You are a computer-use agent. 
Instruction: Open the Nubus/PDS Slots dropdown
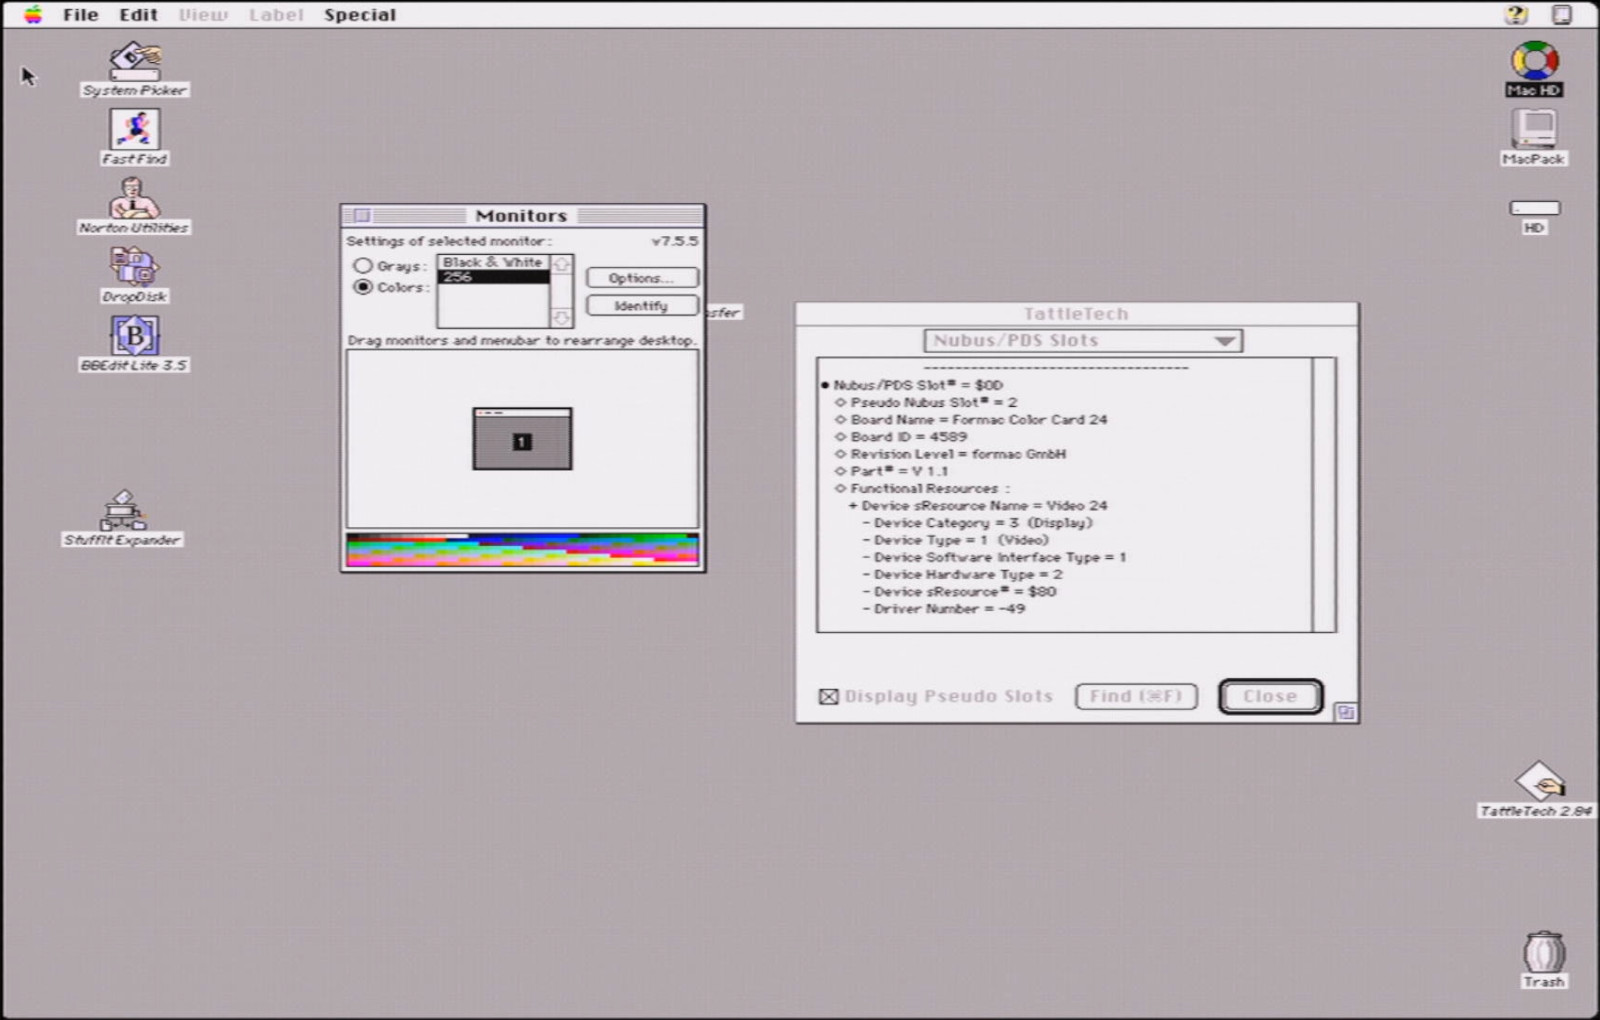pyautogui.click(x=1083, y=341)
